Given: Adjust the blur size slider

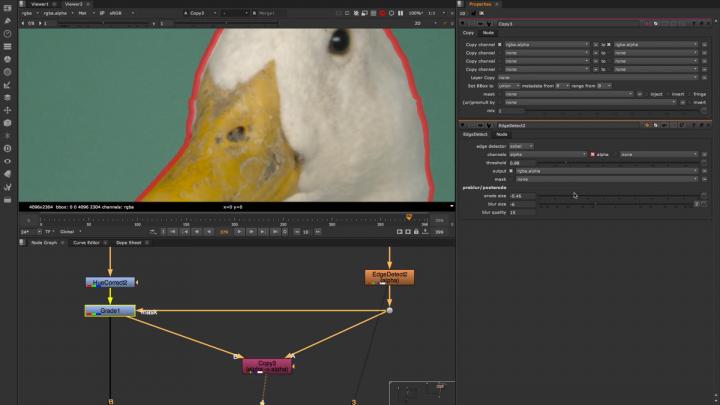Looking at the screenshot, I should click(615, 204).
